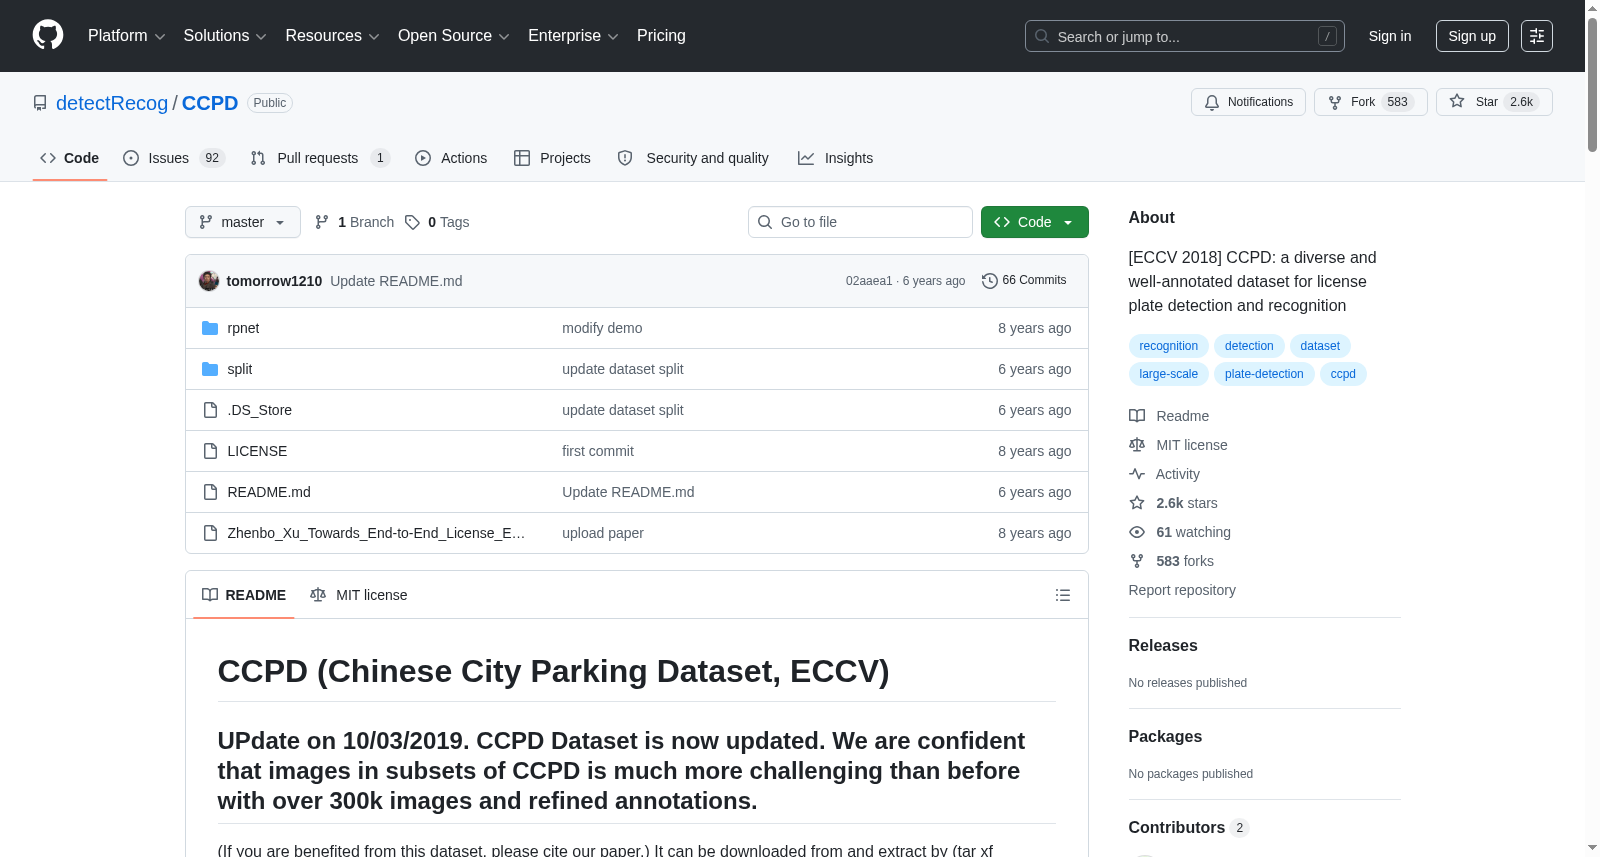Go to the Actions tab
Image resolution: width=1600 pixels, height=857 pixels.
pyautogui.click(x=451, y=158)
